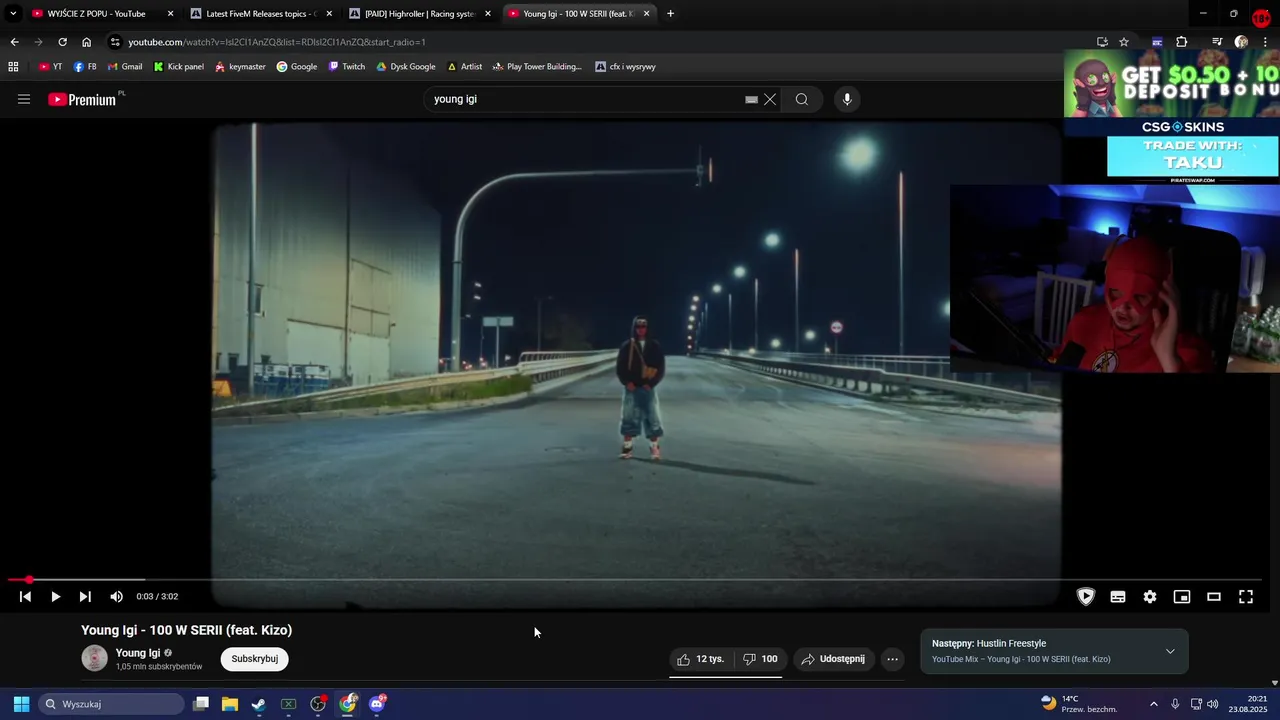Open a new browser tab
The height and width of the screenshot is (720, 1280).
pyautogui.click(x=670, y=14)
